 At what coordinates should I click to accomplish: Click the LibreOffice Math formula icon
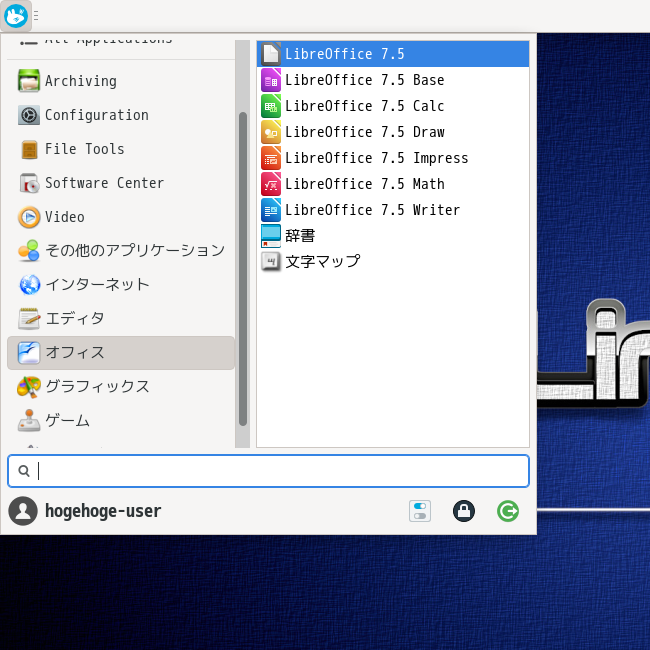(x=271, y=184)
